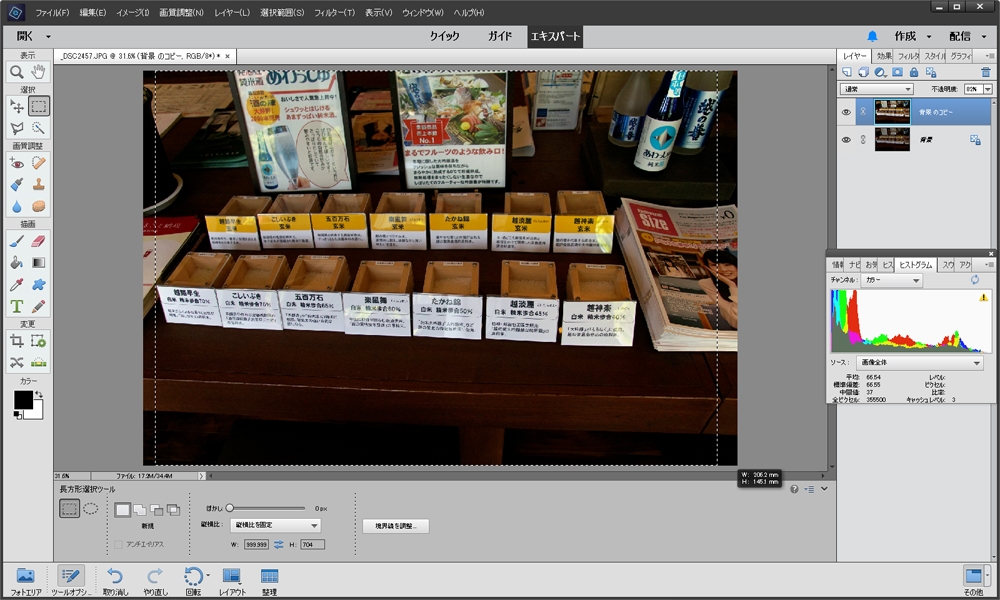Select the Quick Selection wand tool

coord(38,128)
